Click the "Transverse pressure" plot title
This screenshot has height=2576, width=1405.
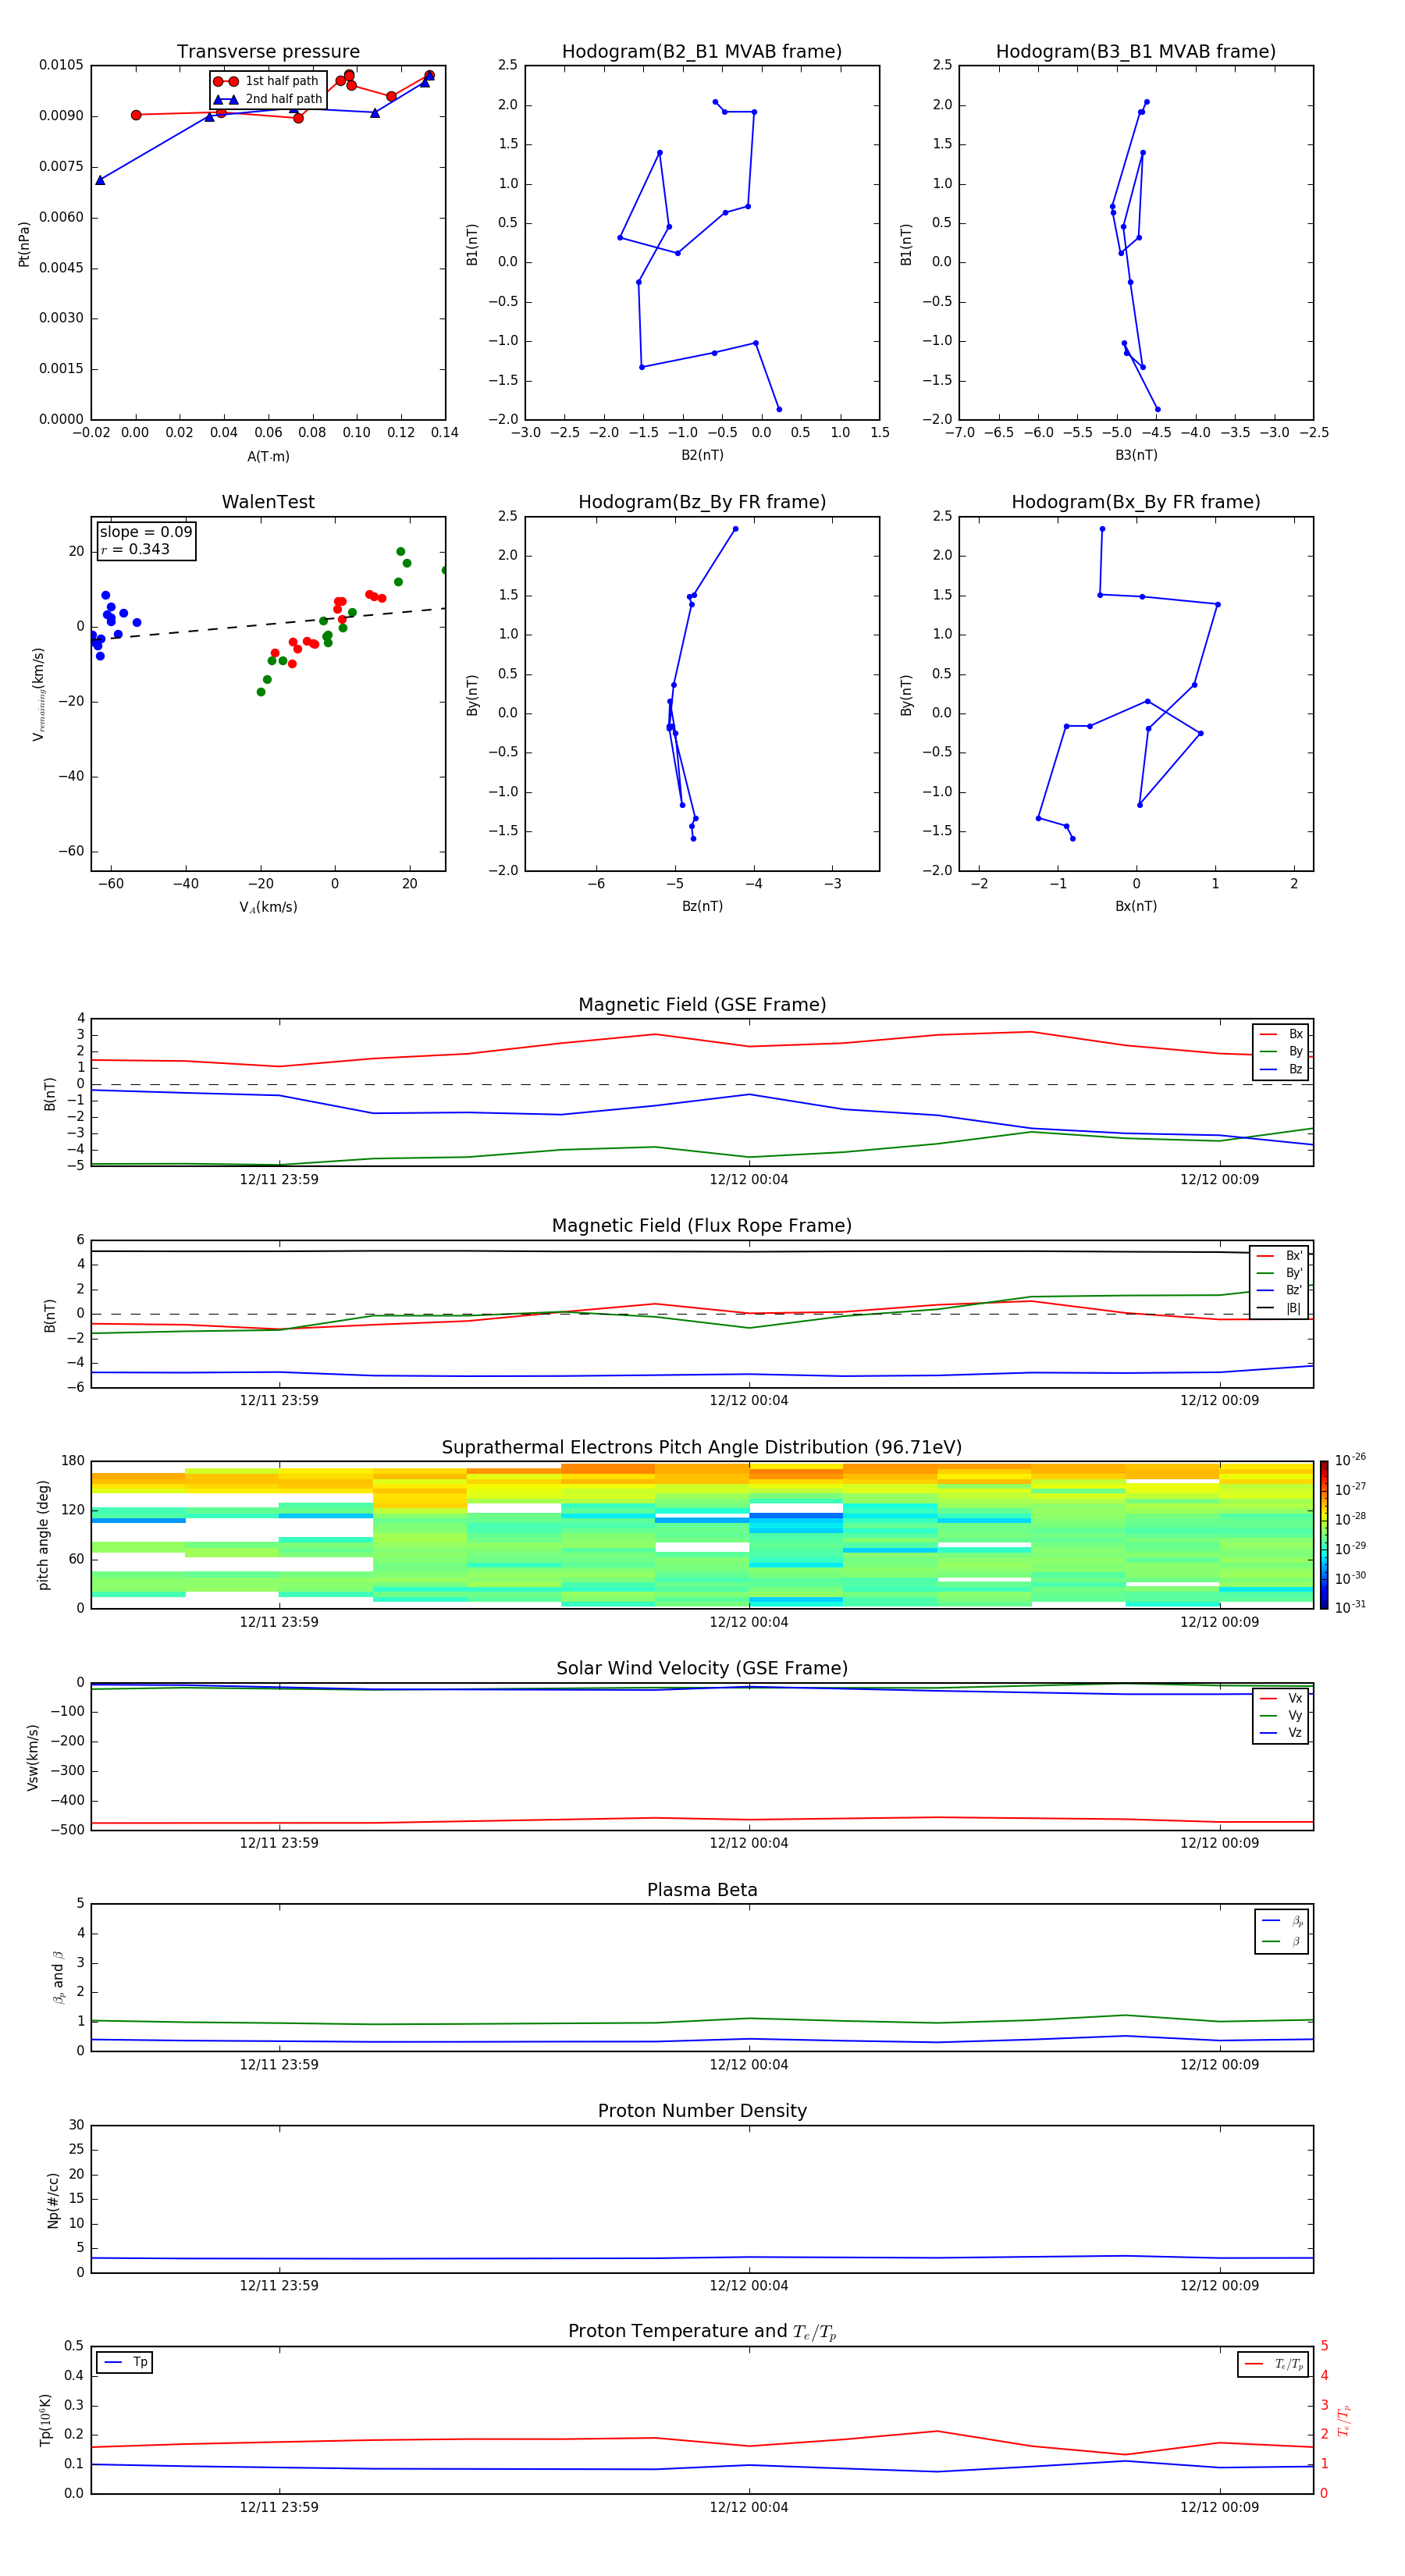tap(268, 52)
